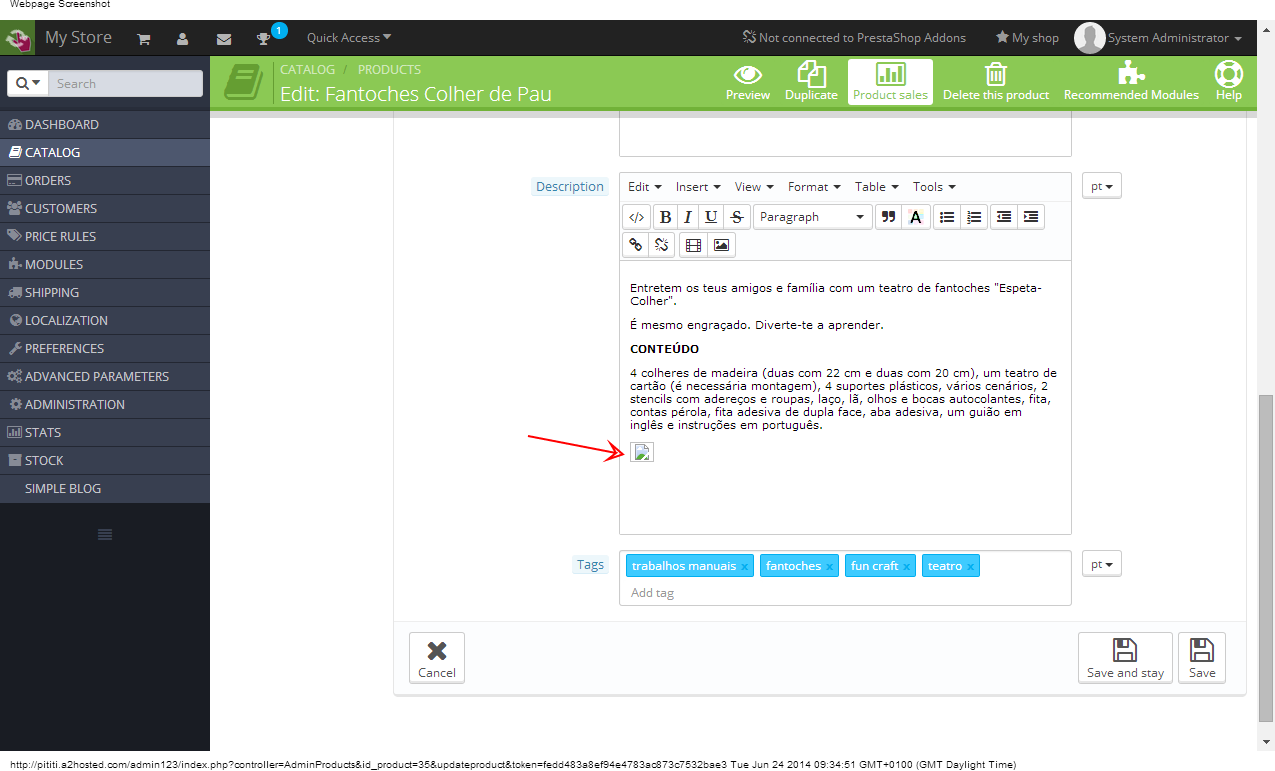Open the search type dropdown

click(x=27, y=84)
